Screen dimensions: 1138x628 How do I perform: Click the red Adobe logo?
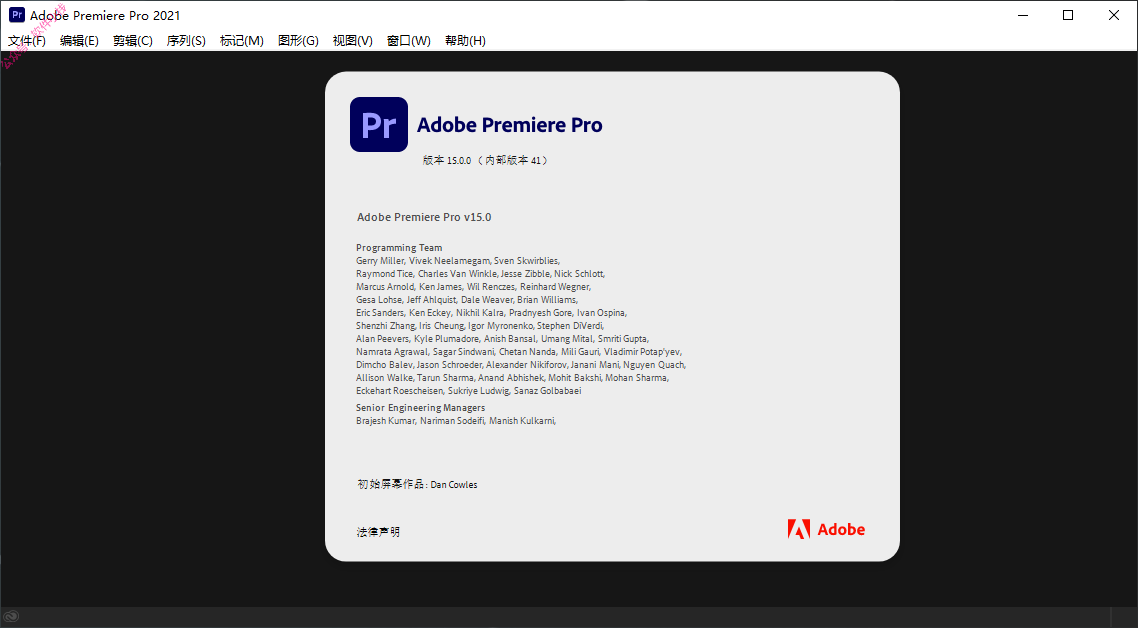[827, 529]
